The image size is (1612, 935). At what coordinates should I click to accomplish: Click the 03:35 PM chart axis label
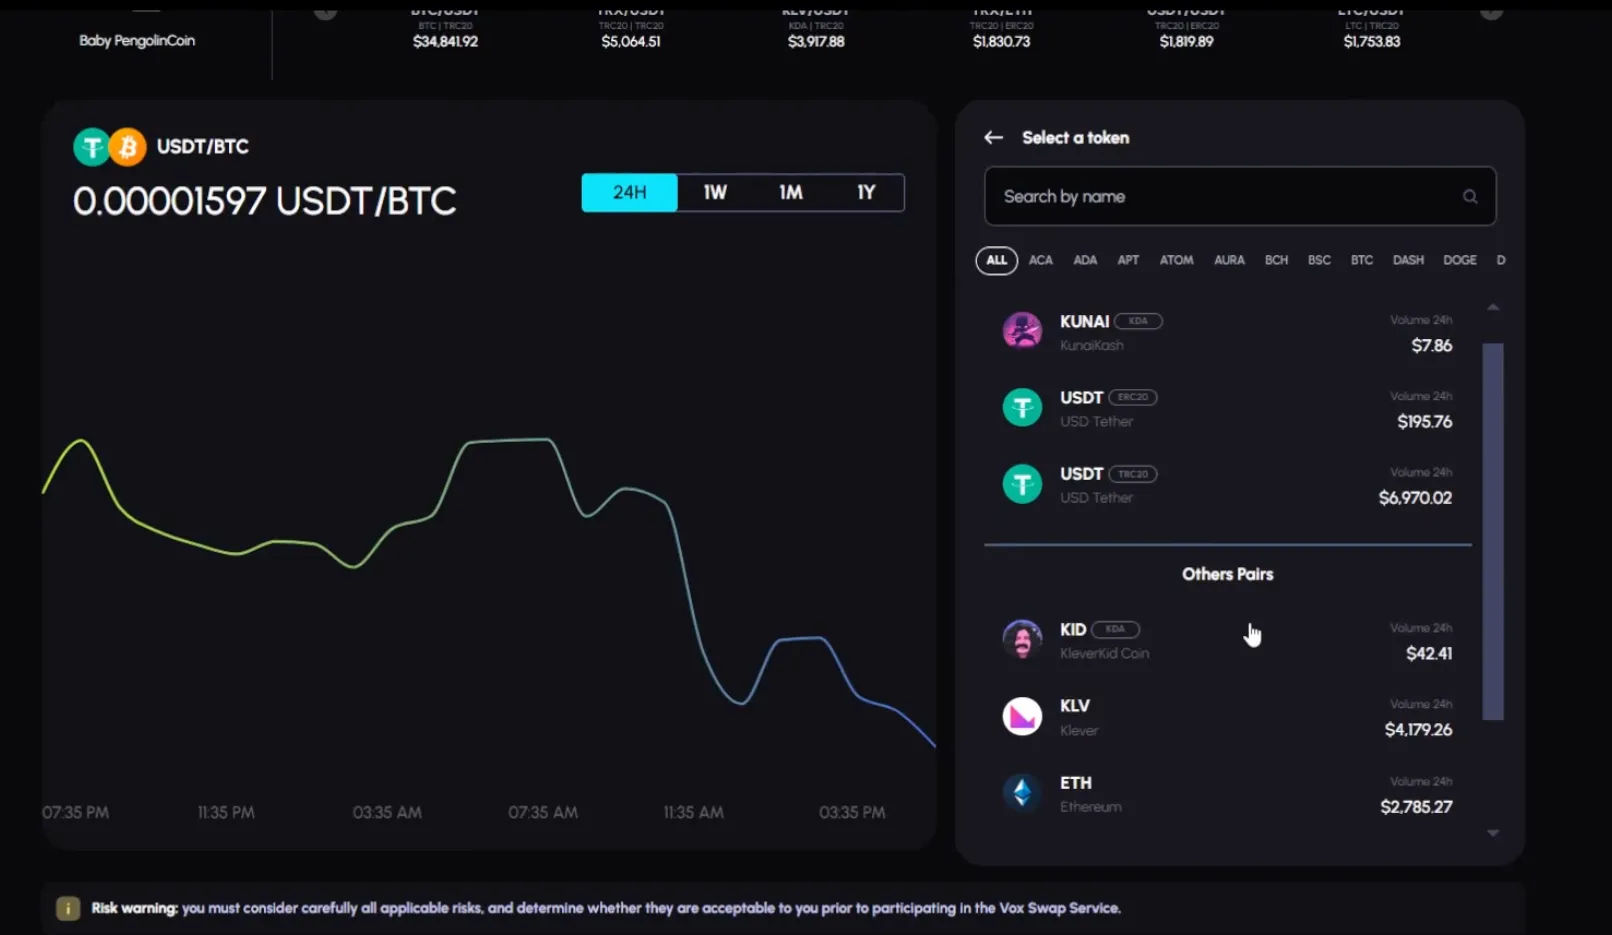click(x=852, y=813)
